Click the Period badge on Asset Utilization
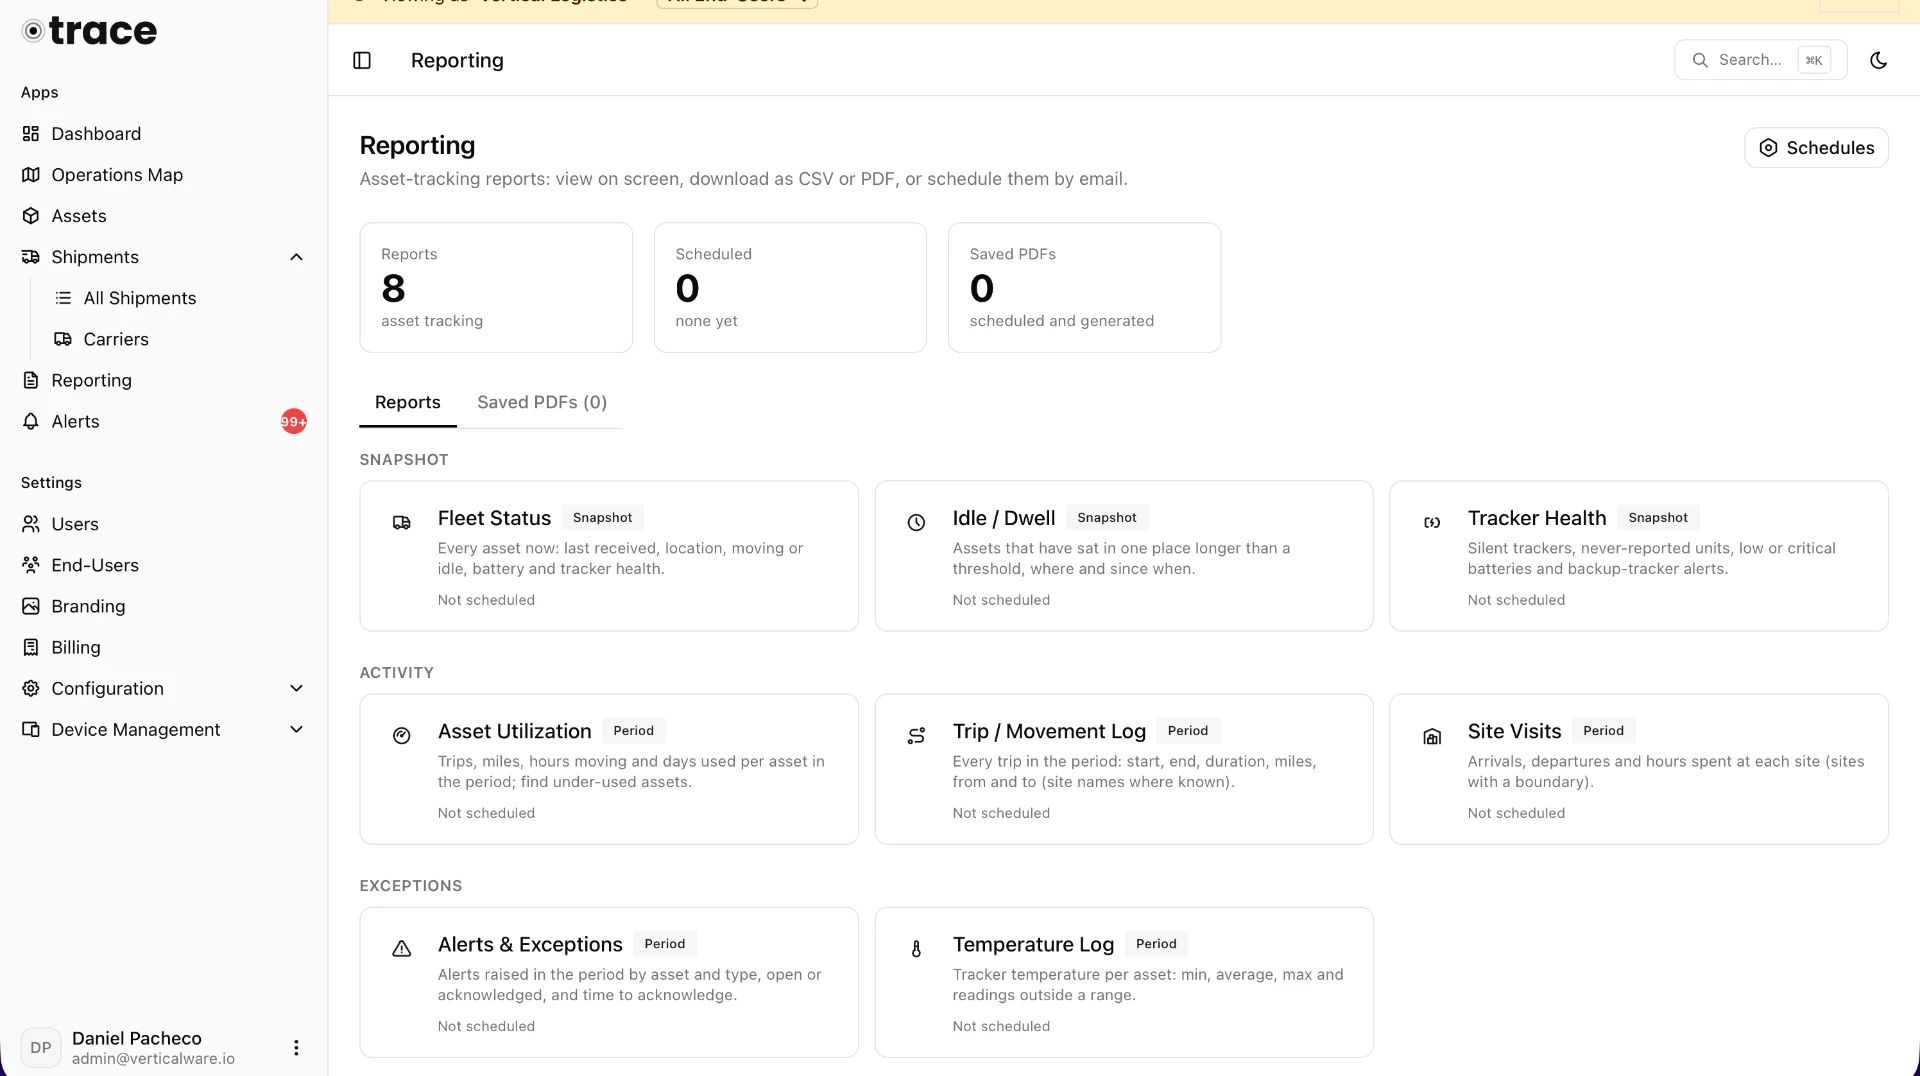Screen dimensions: 1920x1076 click(633, 731)
